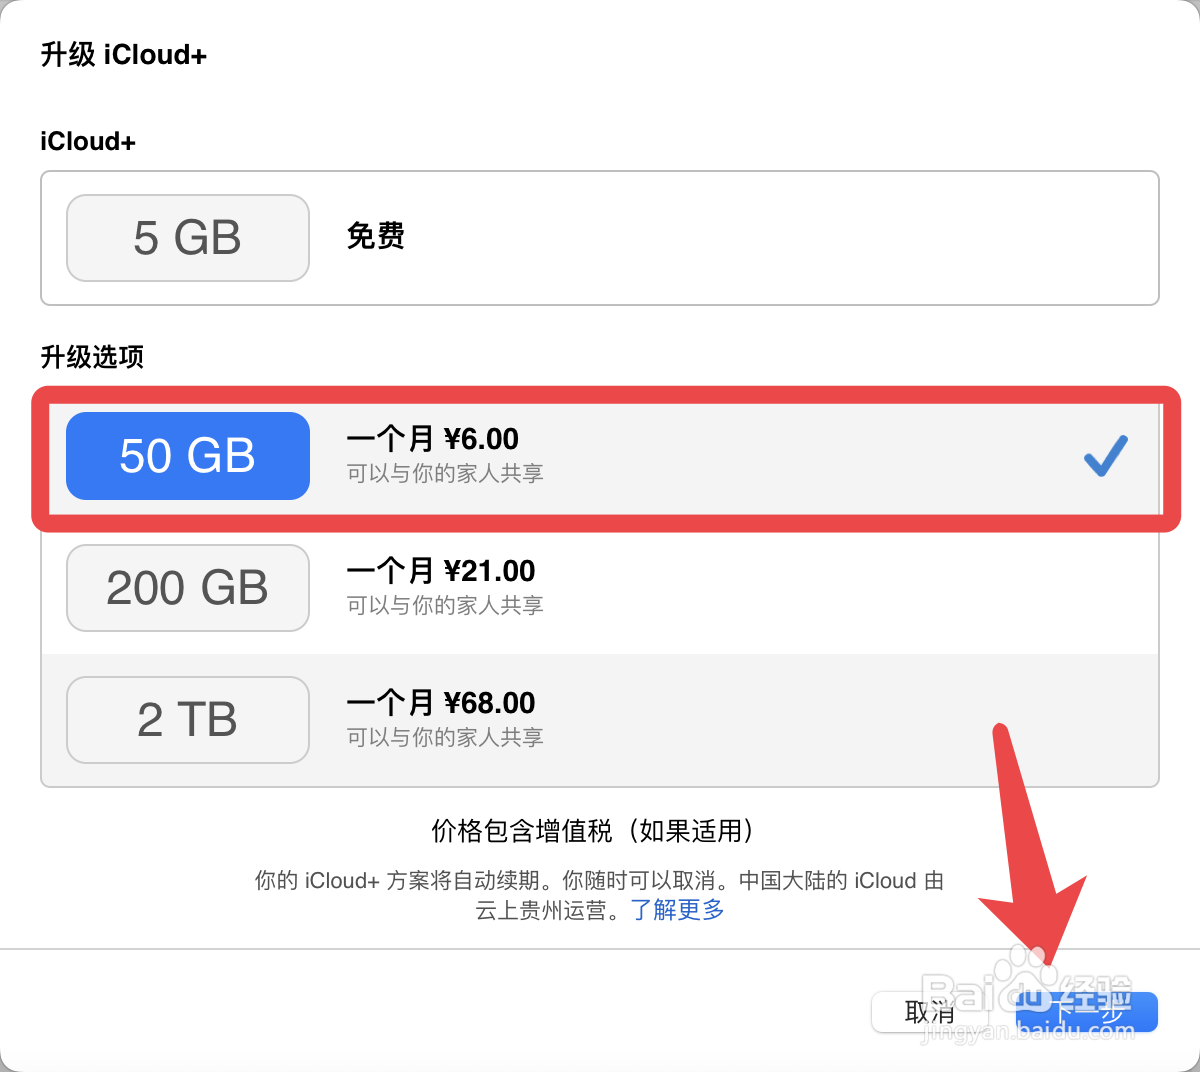Screen dimensions: 1200x1072
Task: Select the blue 50 GB storage badge
Action: (x=188, y=456)
